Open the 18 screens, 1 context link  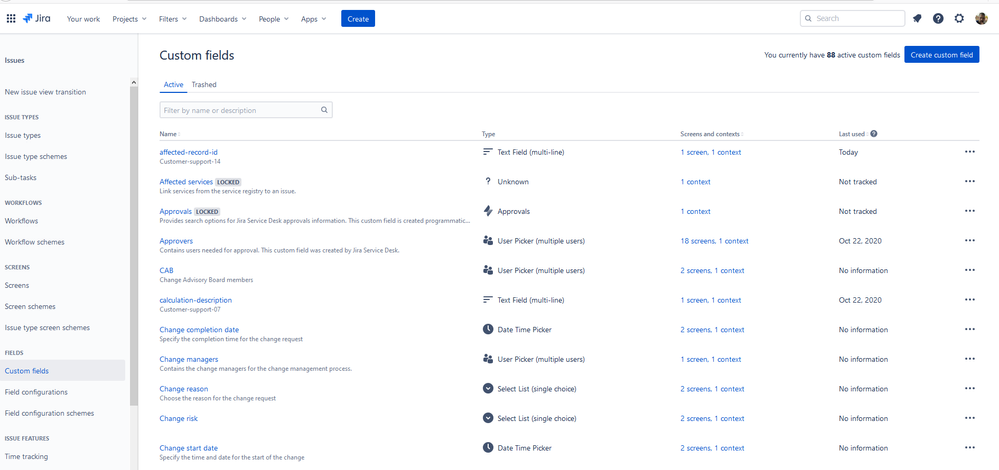714,241
